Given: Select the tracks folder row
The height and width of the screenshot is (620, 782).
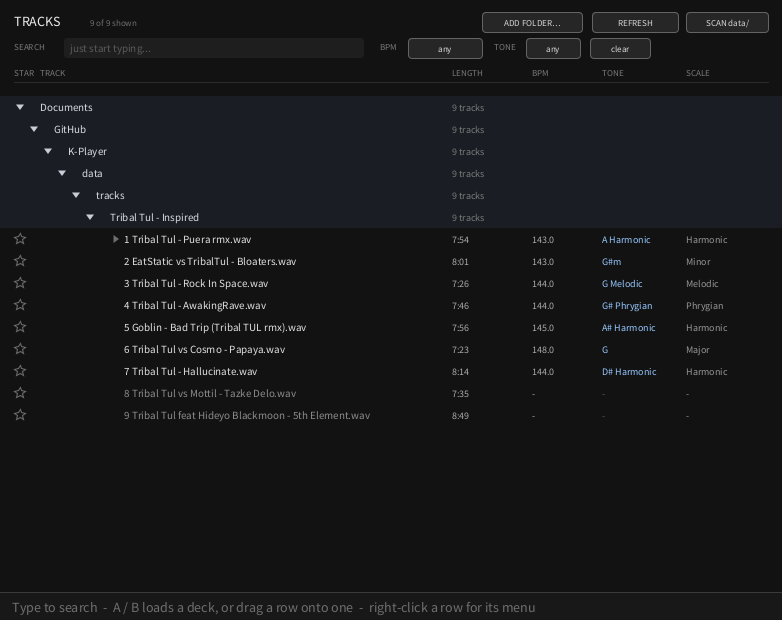Looking at the screenshot, I should tap(391, 195).
